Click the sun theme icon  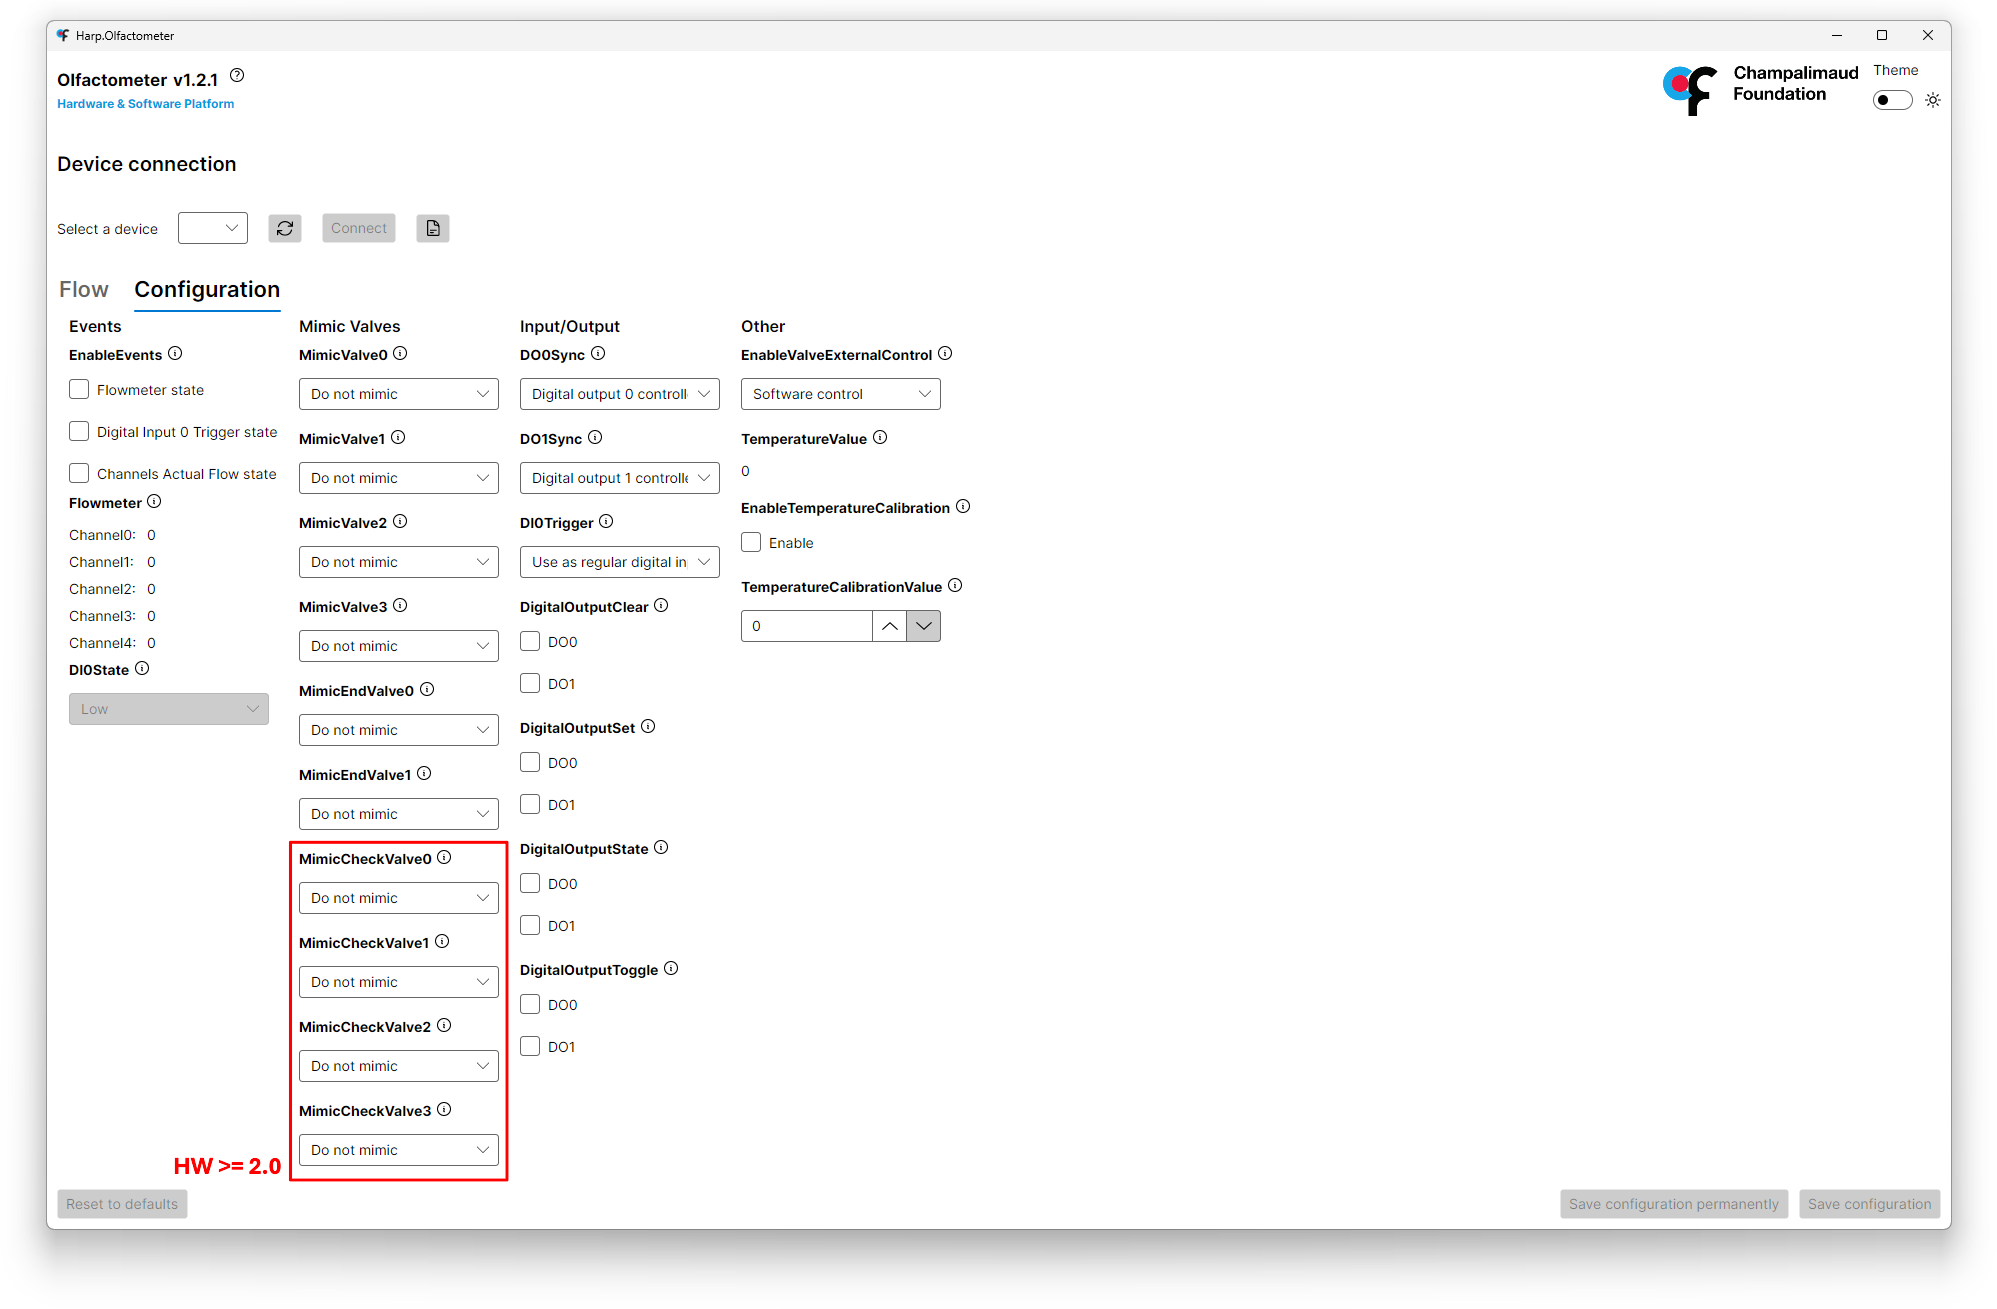1933,100
